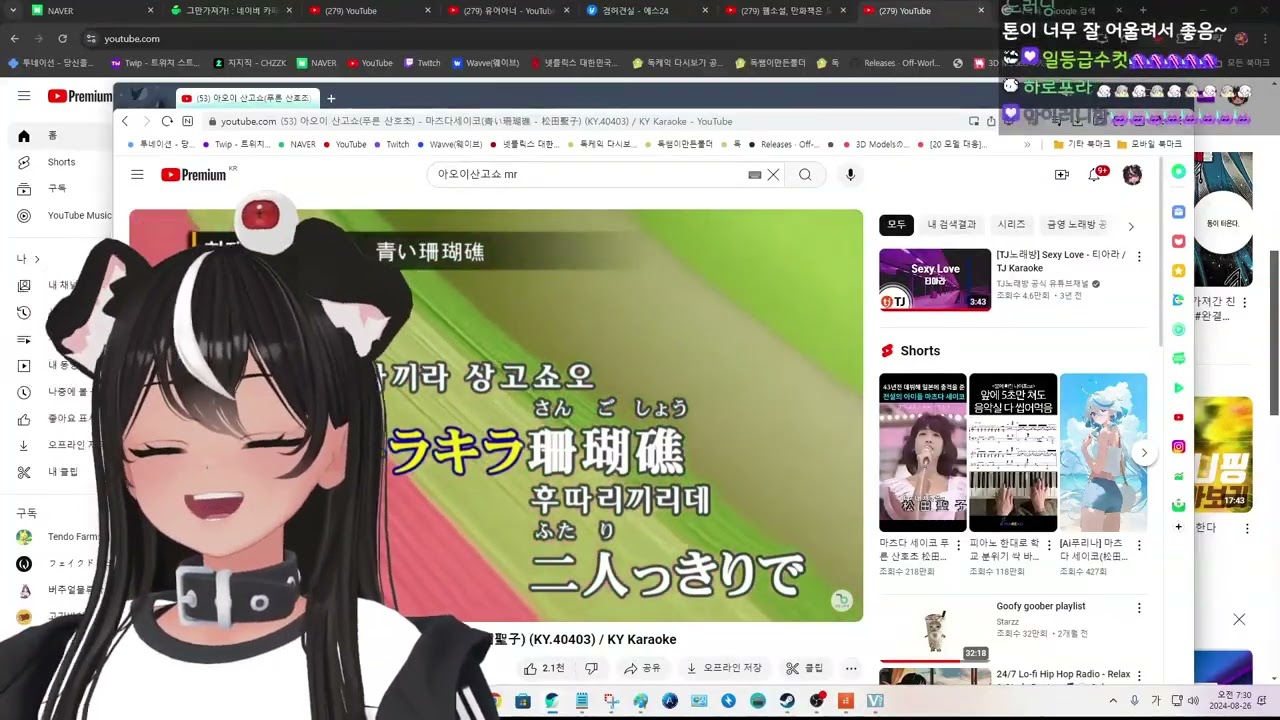The width and height of the screenshot is (1280, 720).
Task: Open YouTube Music in the left sidebar
Action: (66, 215)
